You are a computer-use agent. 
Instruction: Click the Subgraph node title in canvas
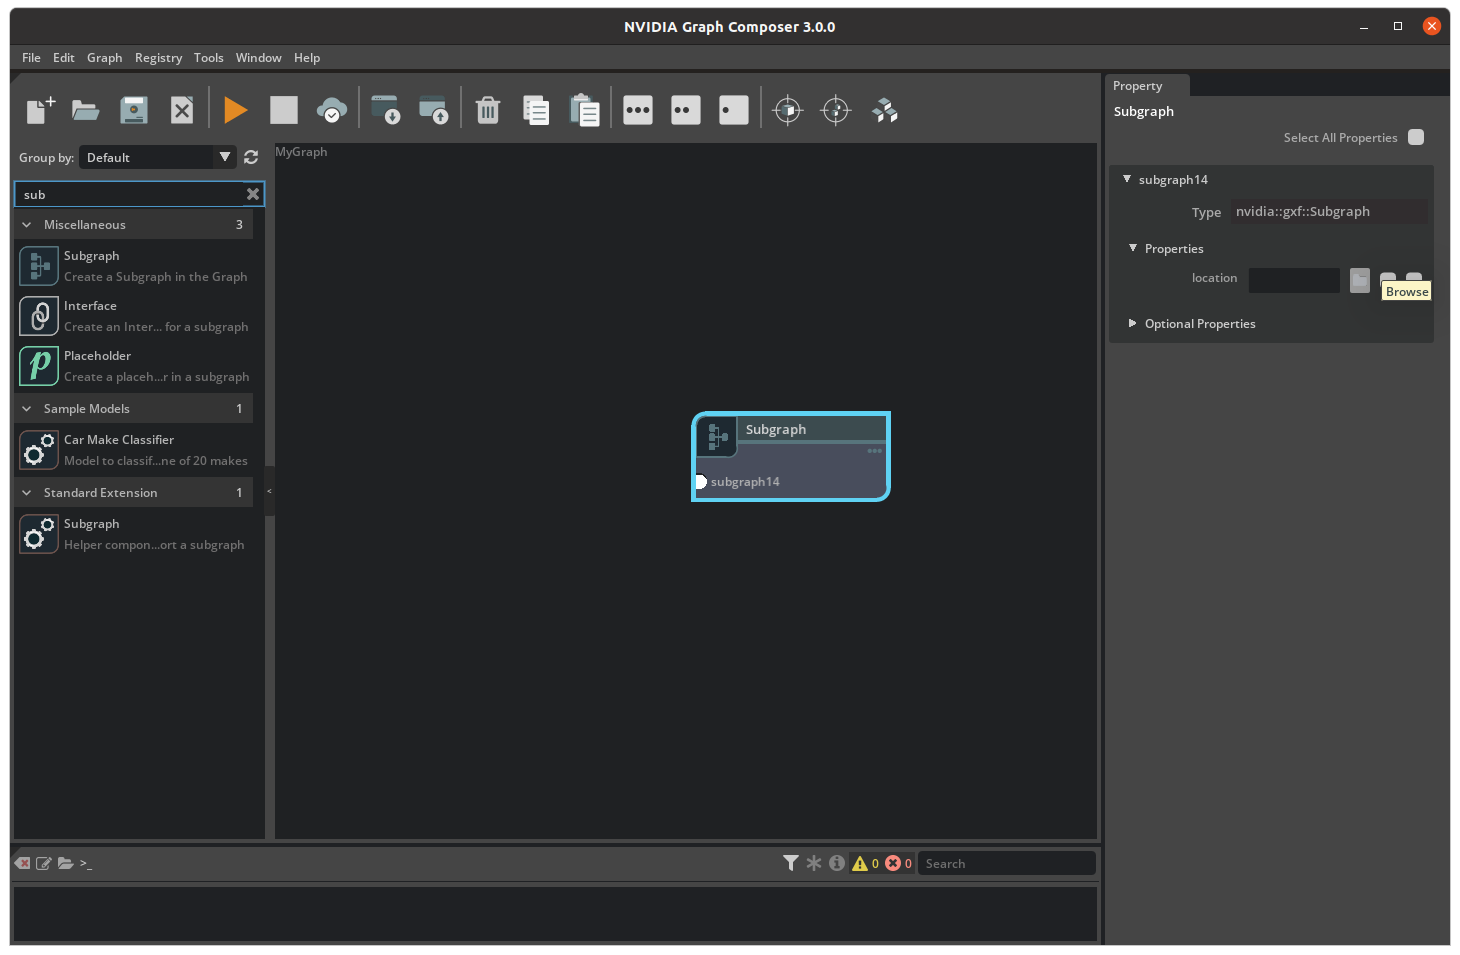776,429
